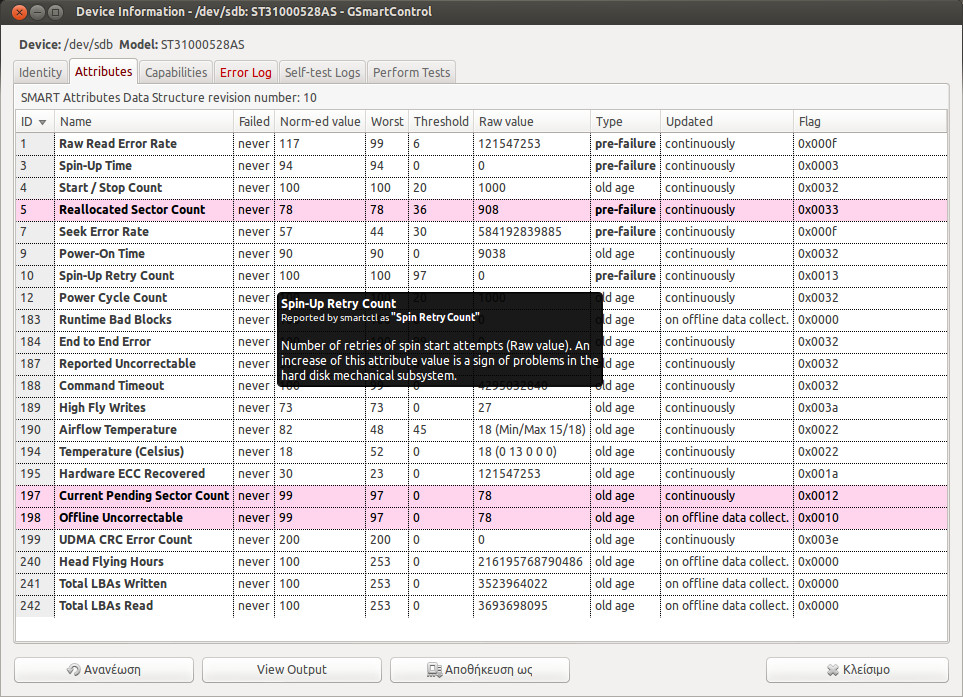Click the Αποθήκευση ως save button
963x697 pixels.
(480, 670)
